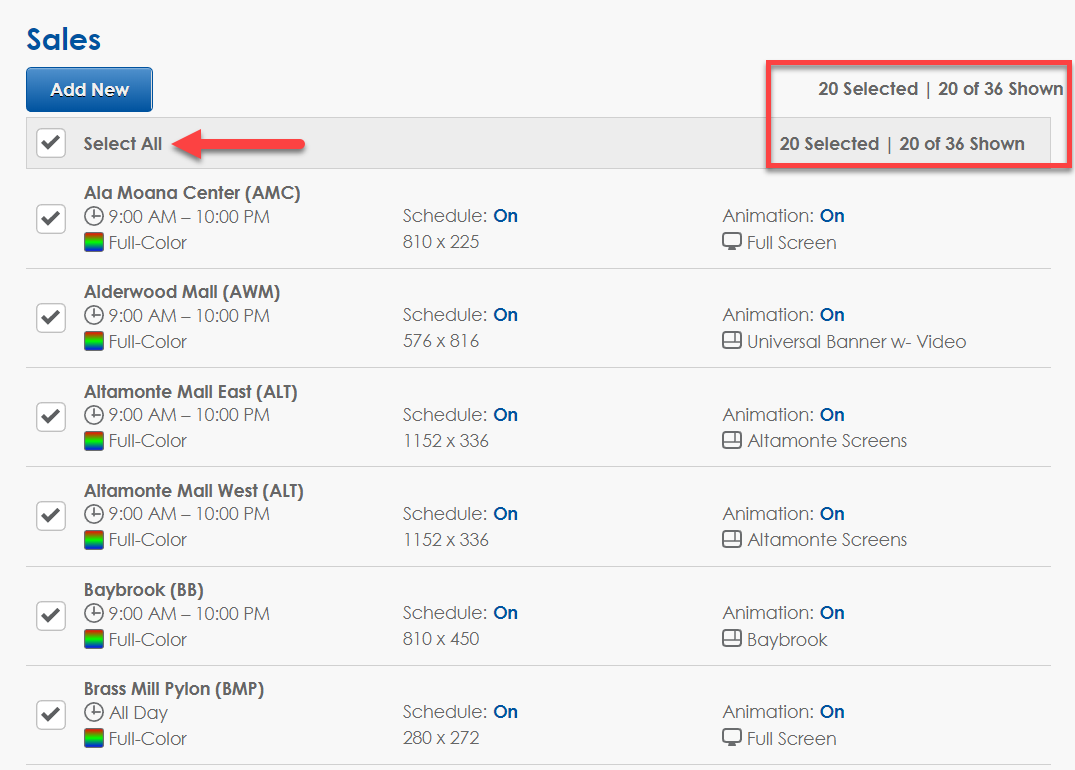Click the Full Screen monitor icon for Brass Mill Pylon
Image resolution: width=1075 pixels, height=770 pixels.
732,738
